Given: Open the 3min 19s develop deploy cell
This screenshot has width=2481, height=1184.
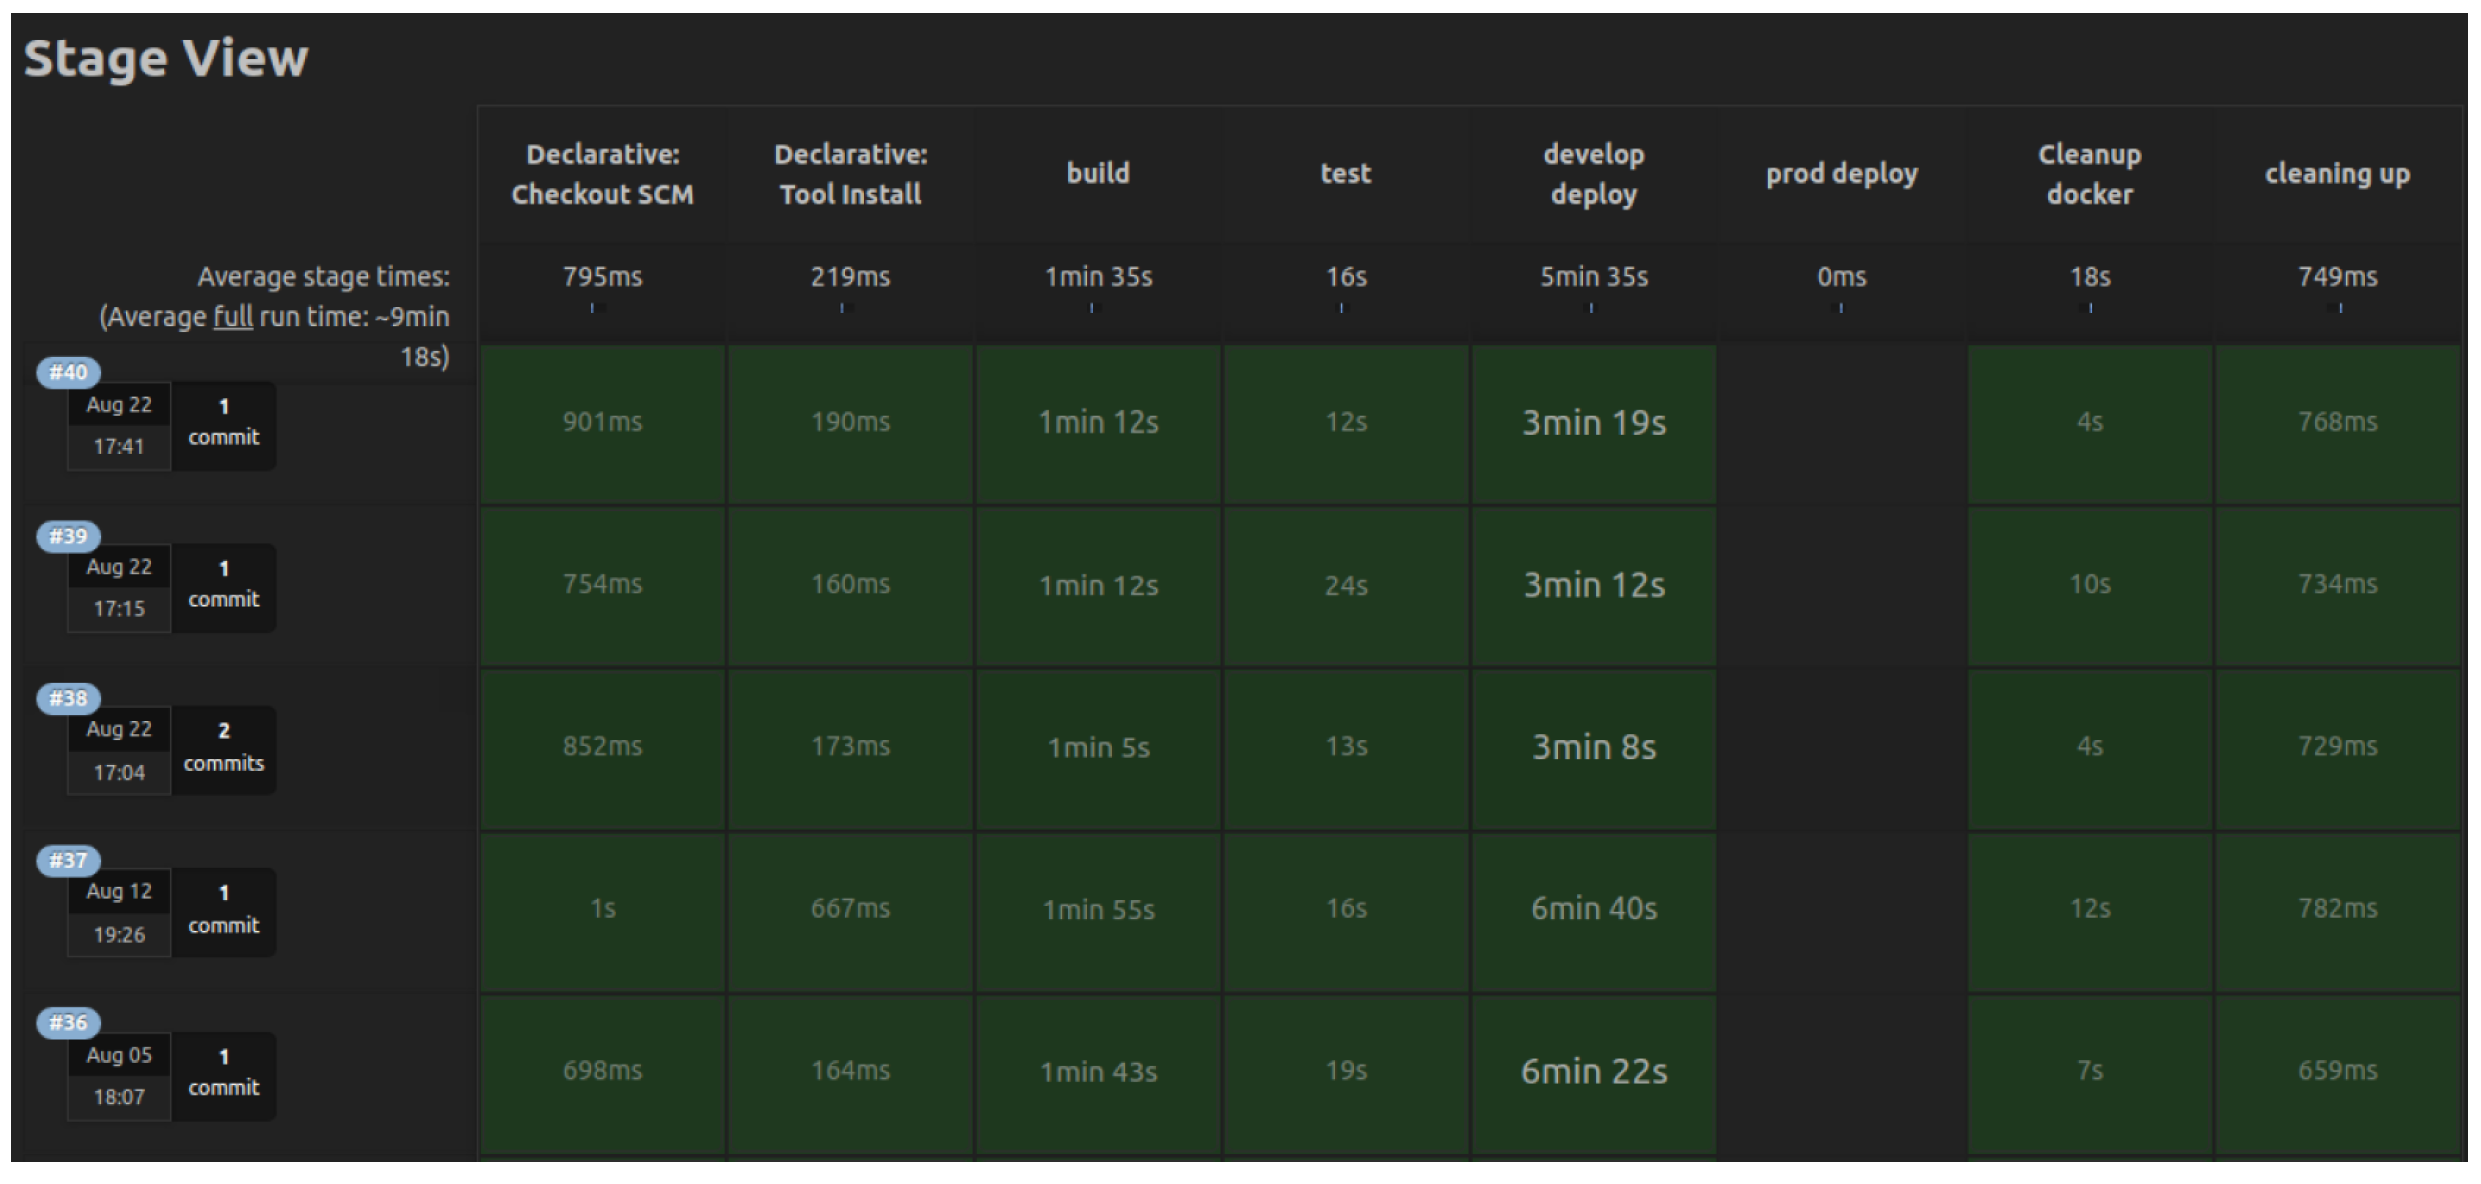Looking at the screenshot, I should pyautogui.click(x=1593, y=424).
